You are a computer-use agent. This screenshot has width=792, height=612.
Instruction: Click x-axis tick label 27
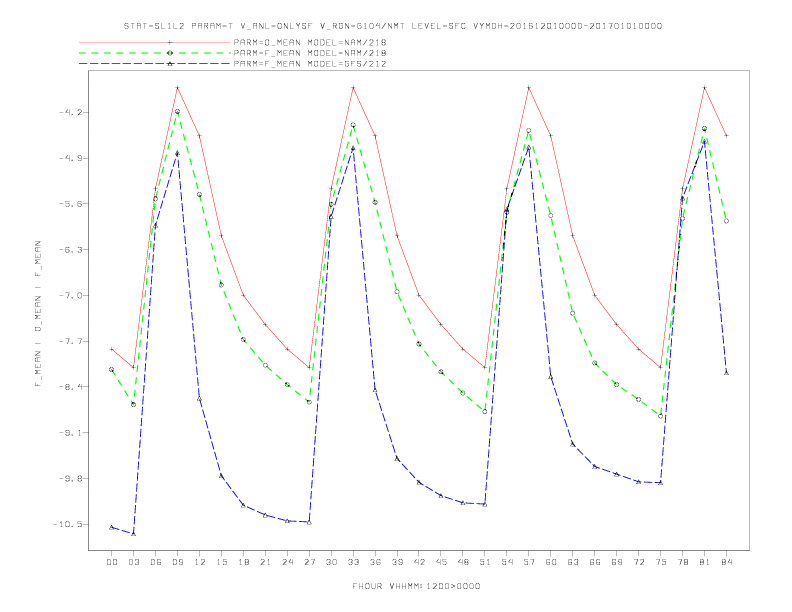[309, 562]
